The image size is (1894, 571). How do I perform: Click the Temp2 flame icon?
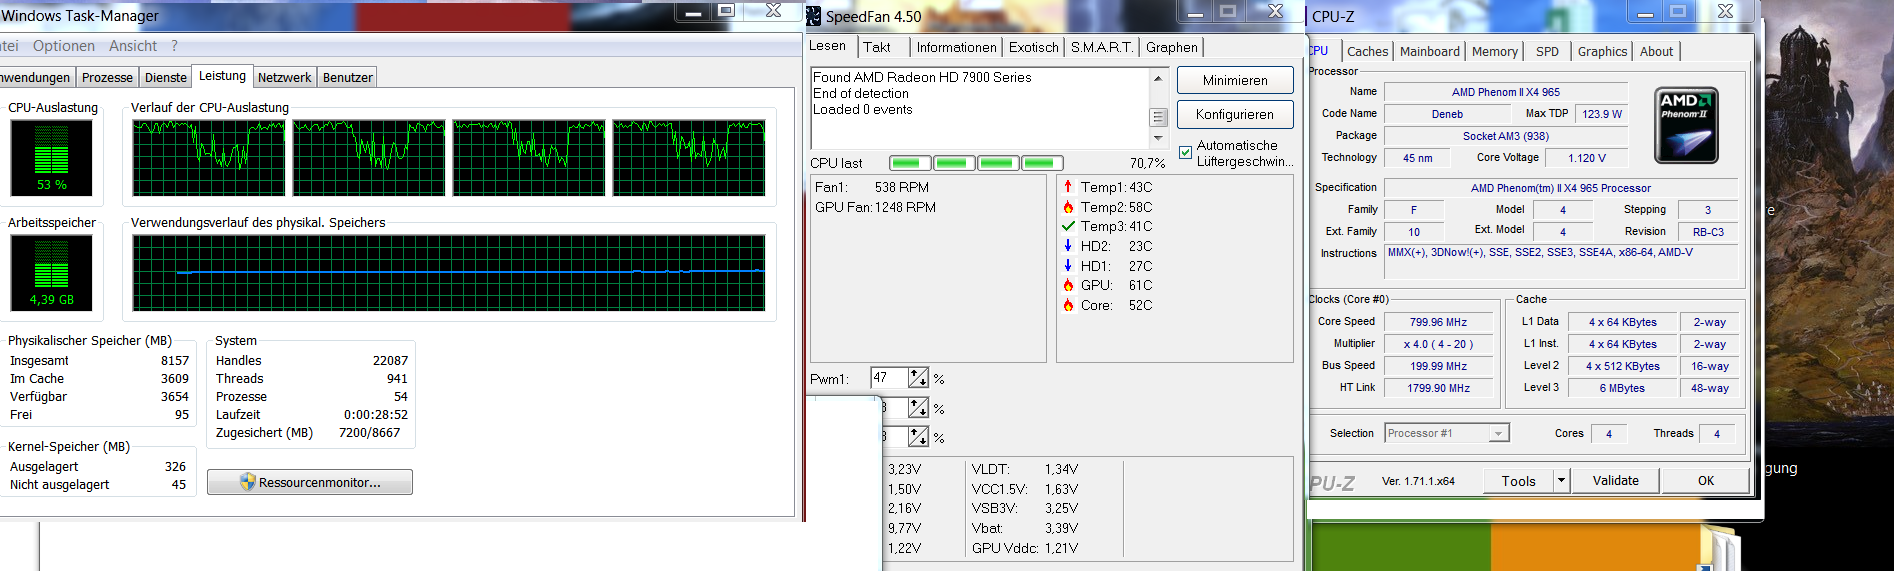[1068, 207]
